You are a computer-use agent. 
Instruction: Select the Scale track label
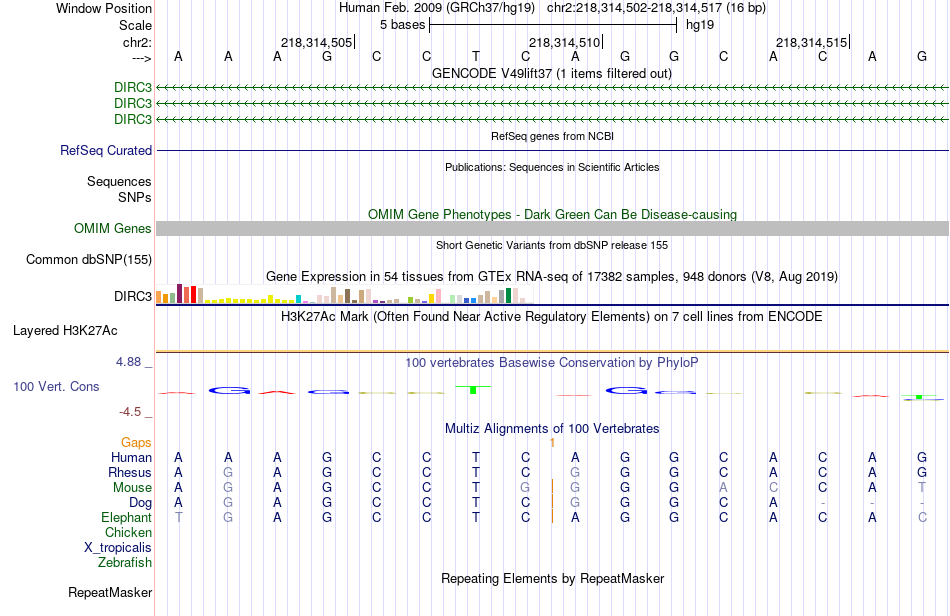[x=135, y=25]
